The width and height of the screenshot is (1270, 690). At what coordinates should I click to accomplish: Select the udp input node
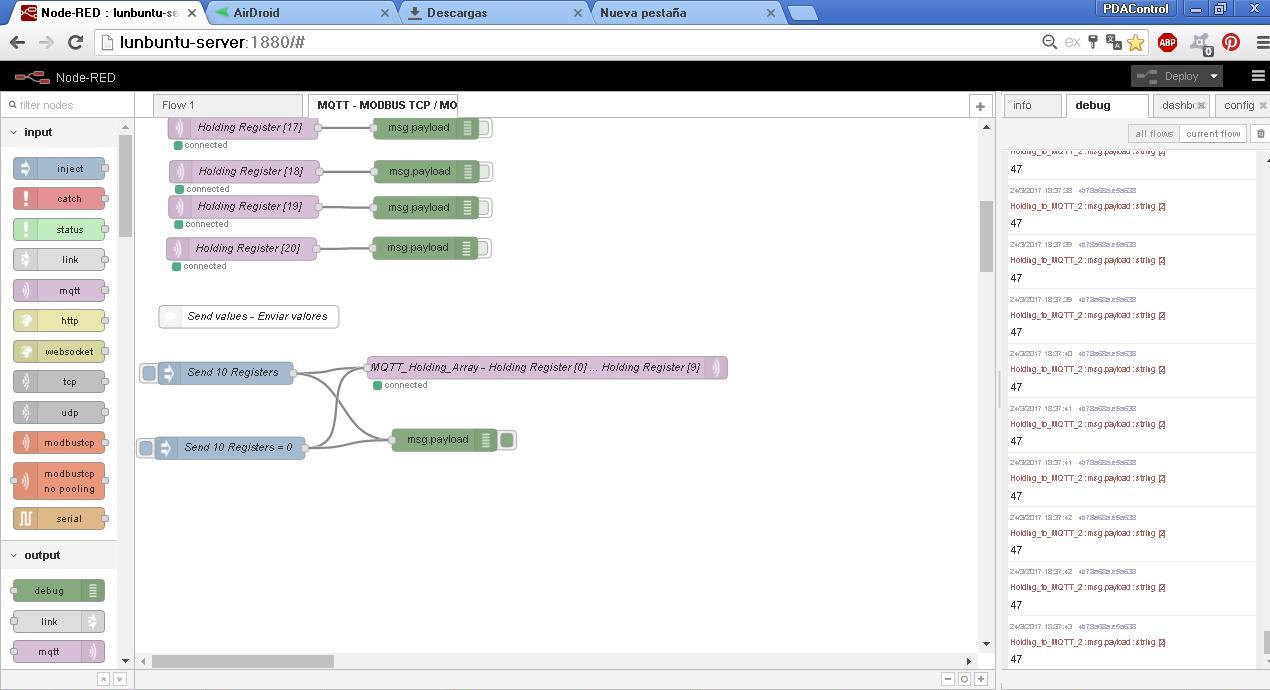tap(59, 412)
